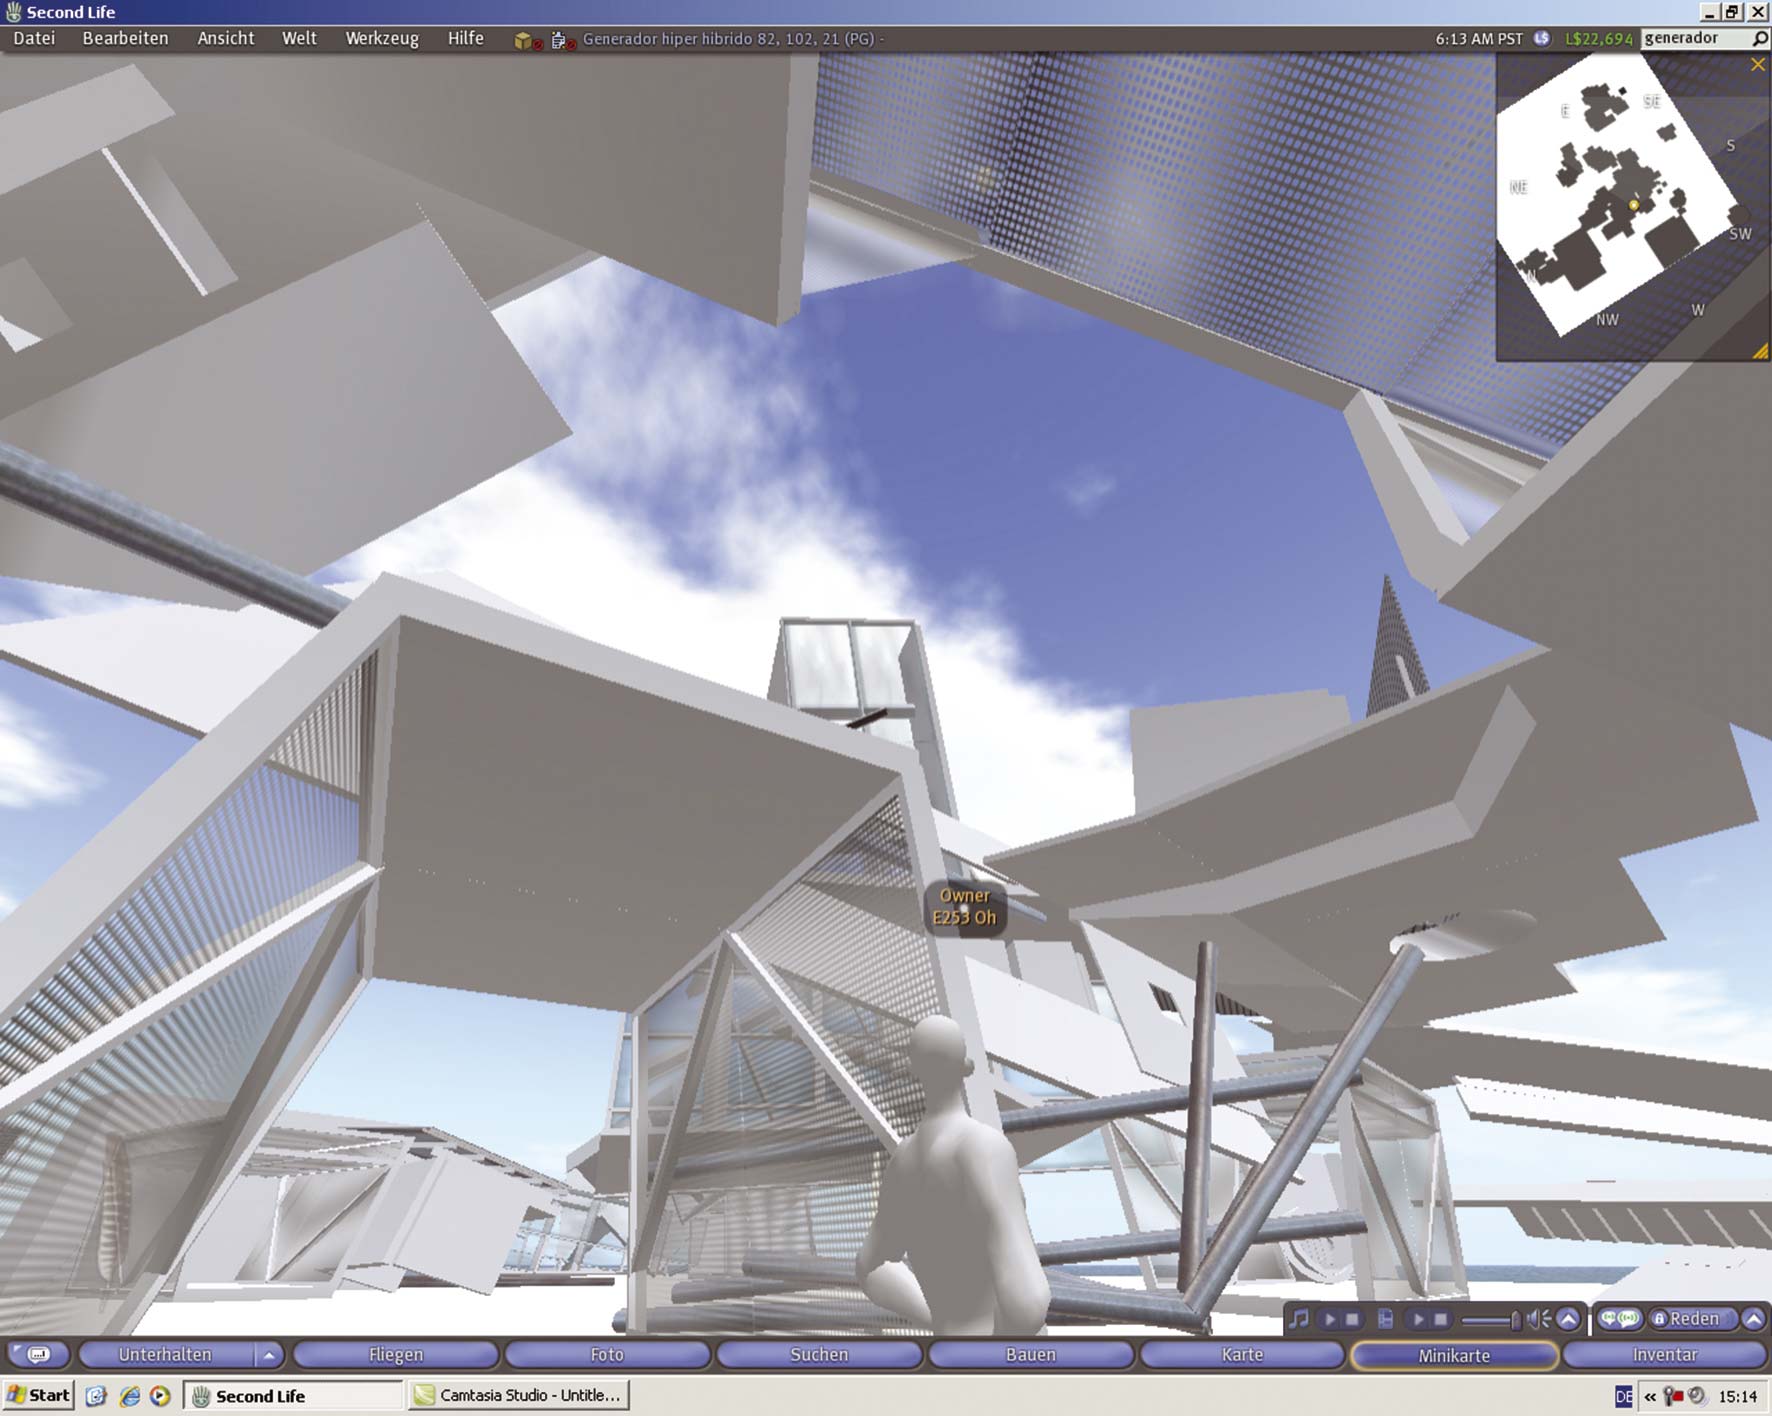Click the movie film-strip media icon
1772x1416 pixels.
pyautogui.click(x=1385, y=1319)
